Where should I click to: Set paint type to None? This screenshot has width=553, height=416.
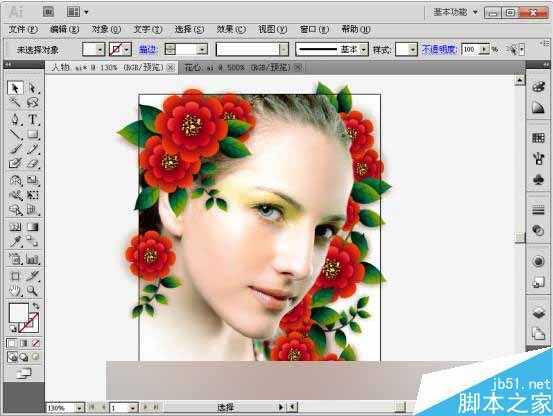36,343
